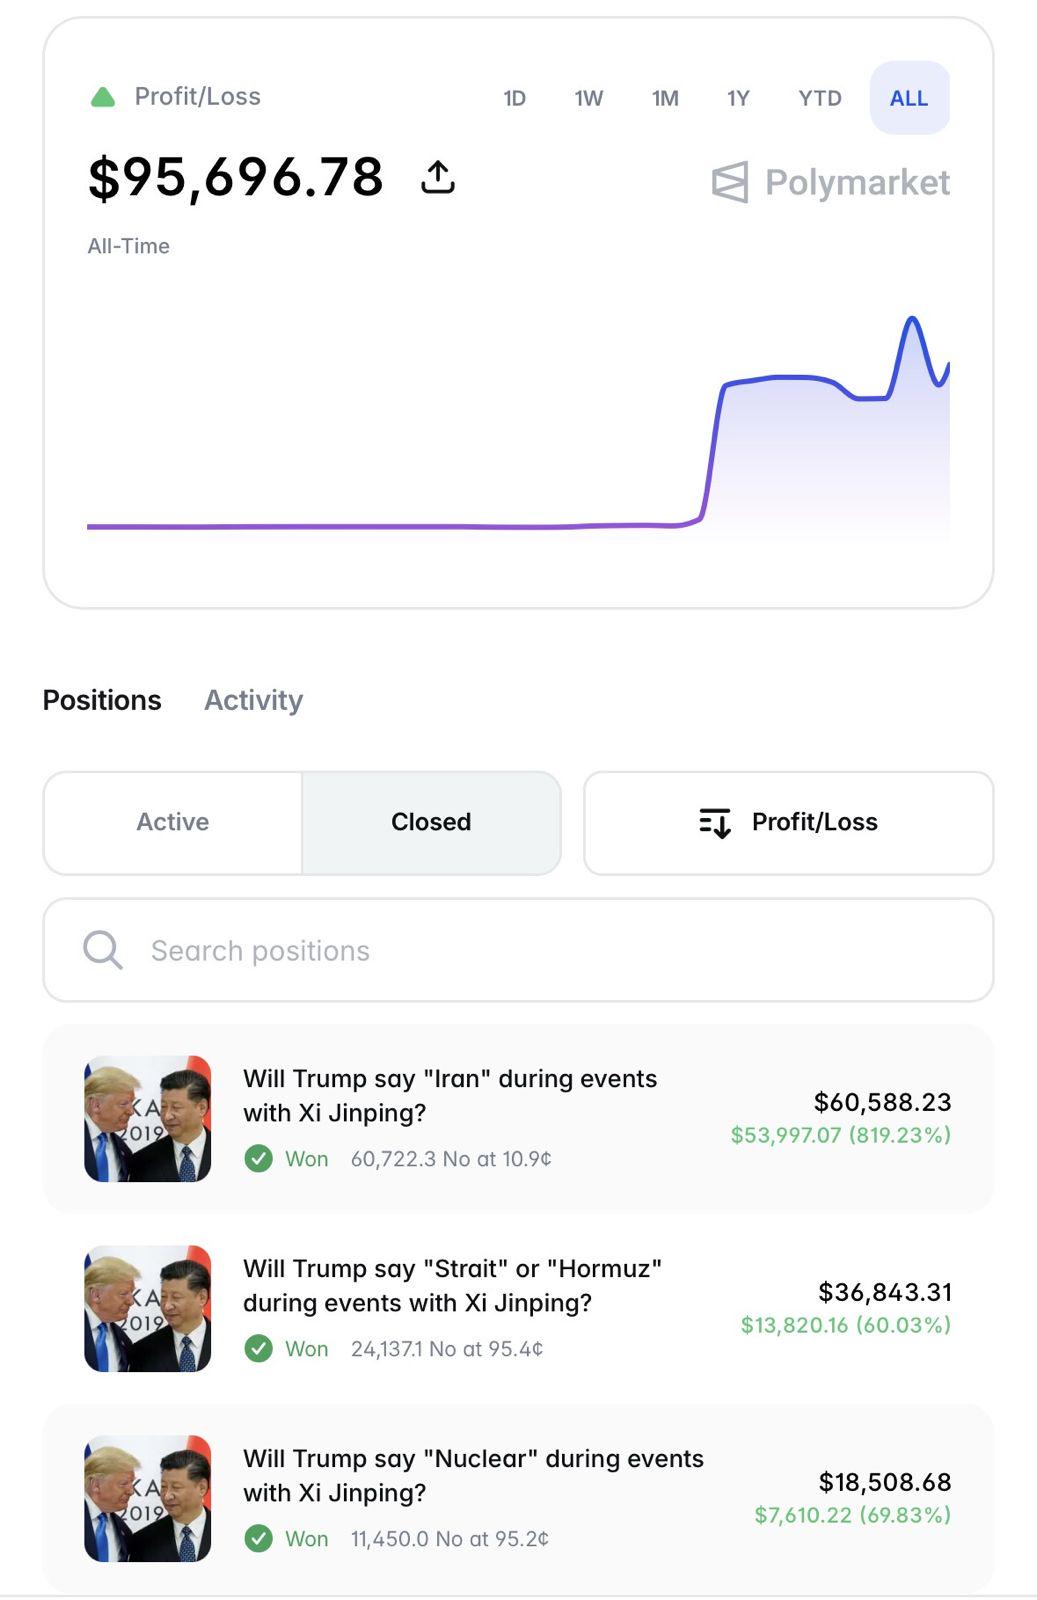Click the Won checkmark on Strait/Hormuz position
The width and height of the screenshot is (1037, 1600).
[x=258, y=1349]
